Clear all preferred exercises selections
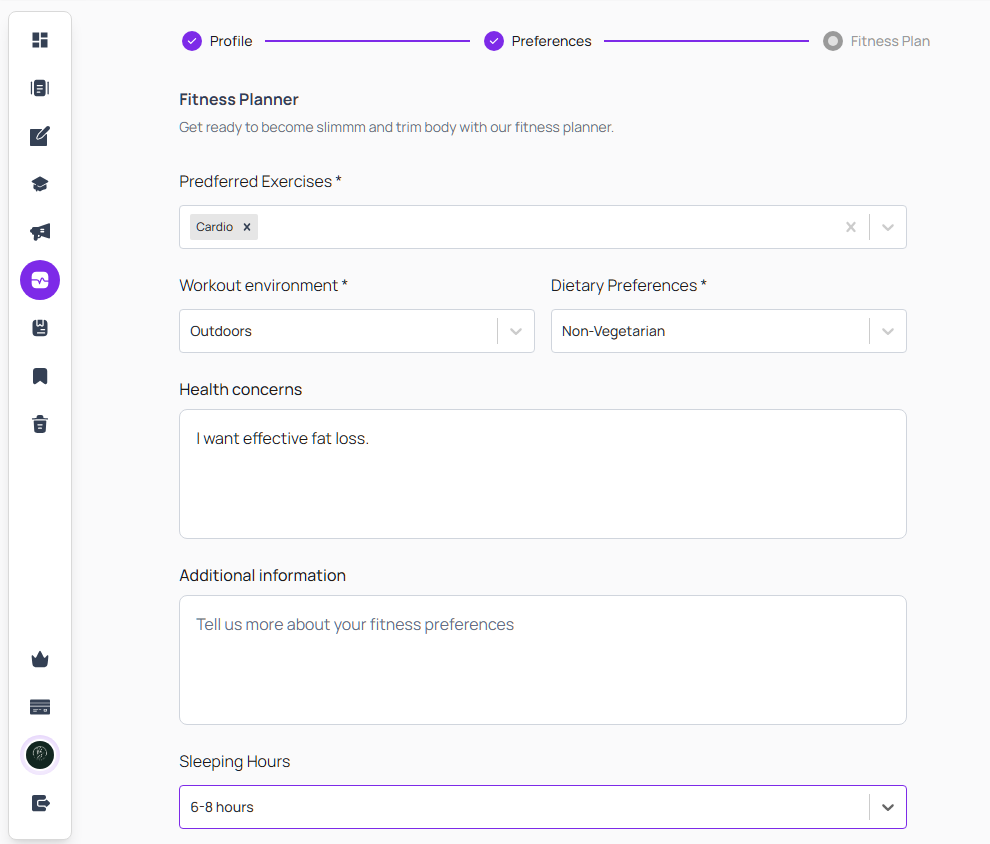Viewport: 990px width, 844px height. (851, 227)
